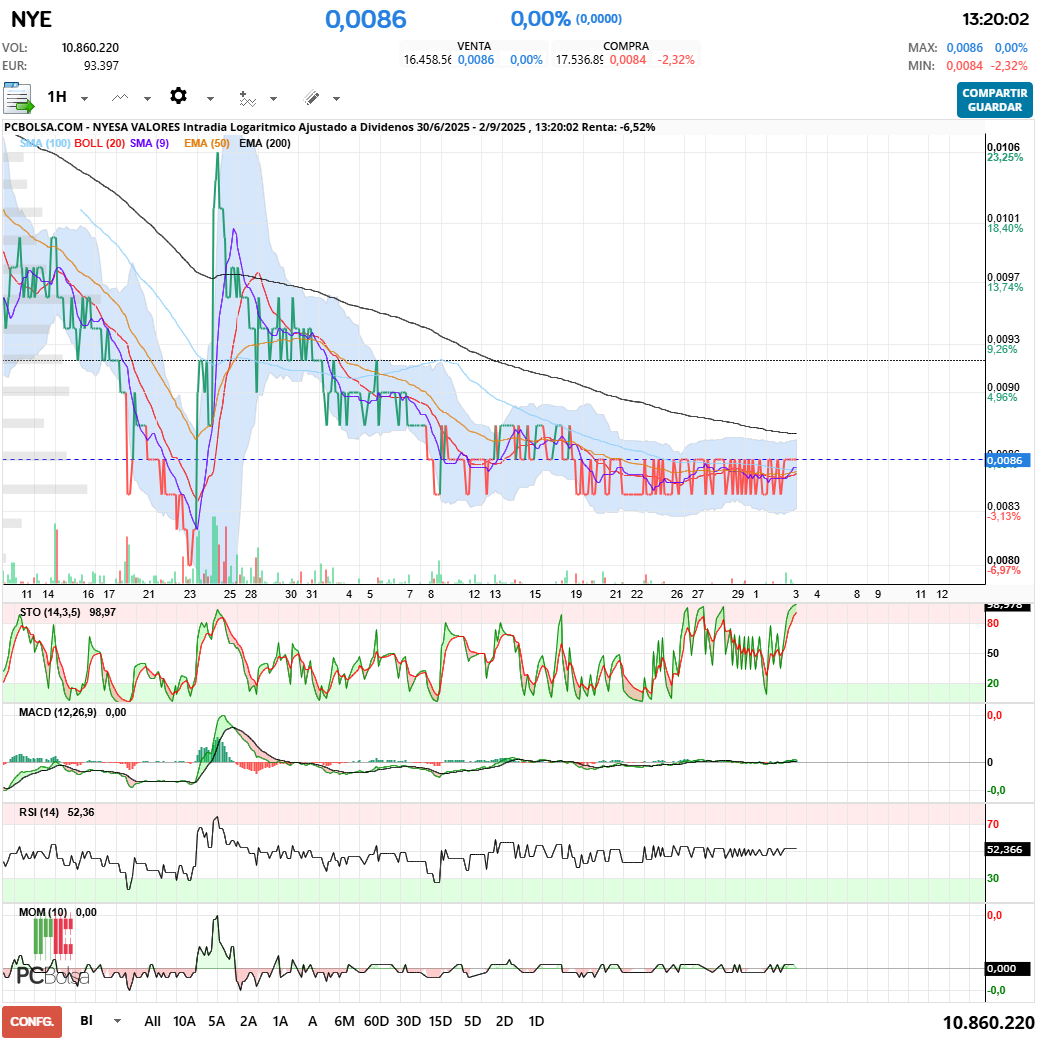Click the SMA (100) indicator label
This screenshot has height=1043, width=1048.
(x=45, y=143)
